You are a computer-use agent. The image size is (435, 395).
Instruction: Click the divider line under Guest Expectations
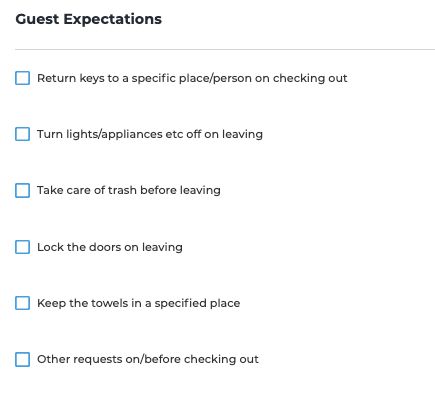225,49
